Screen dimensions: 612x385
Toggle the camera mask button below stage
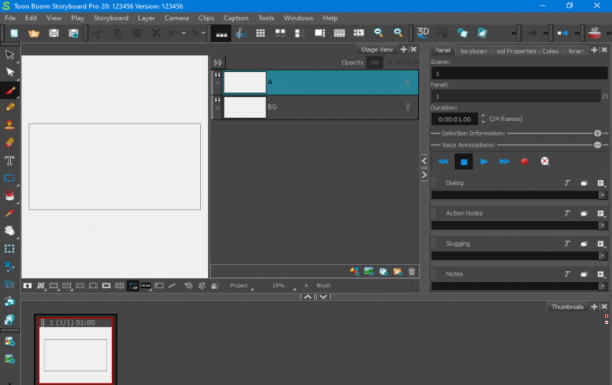pyautogui.click(x=106, y=286)
